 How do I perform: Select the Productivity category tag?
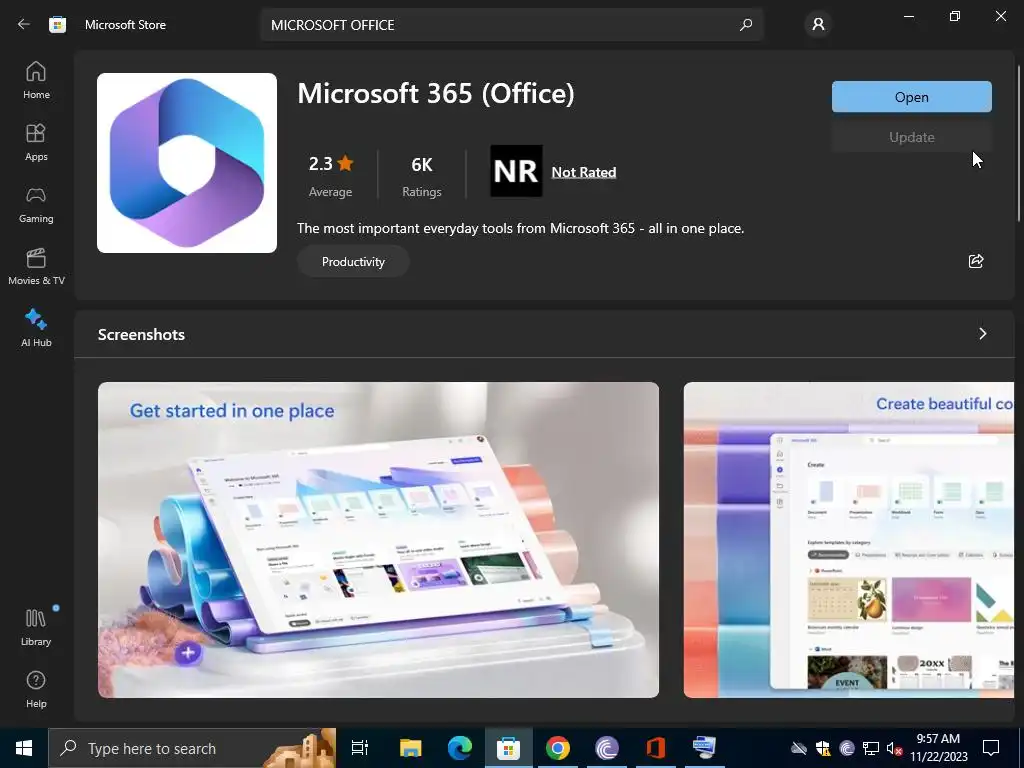click(x=353, y=261)
